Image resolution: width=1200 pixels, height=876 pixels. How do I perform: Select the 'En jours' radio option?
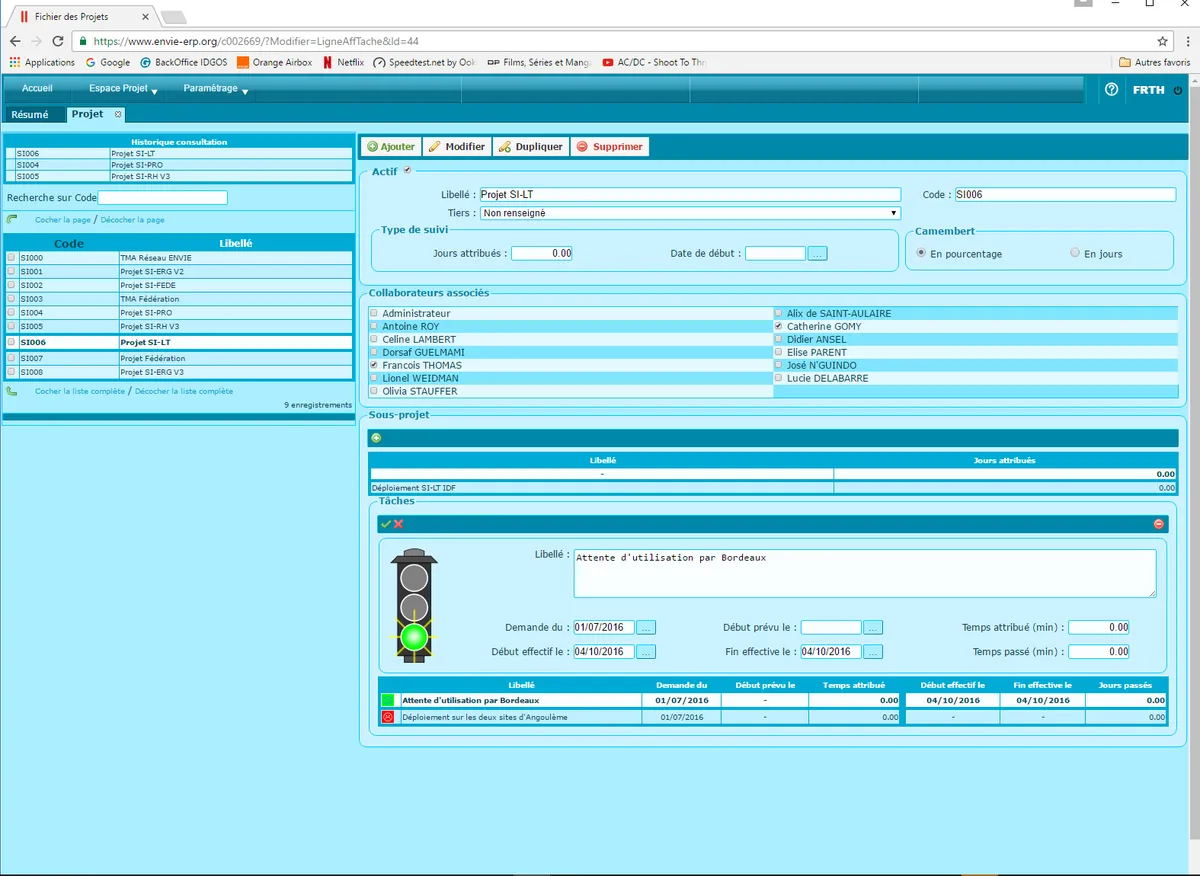click(x=1075, y=254)
